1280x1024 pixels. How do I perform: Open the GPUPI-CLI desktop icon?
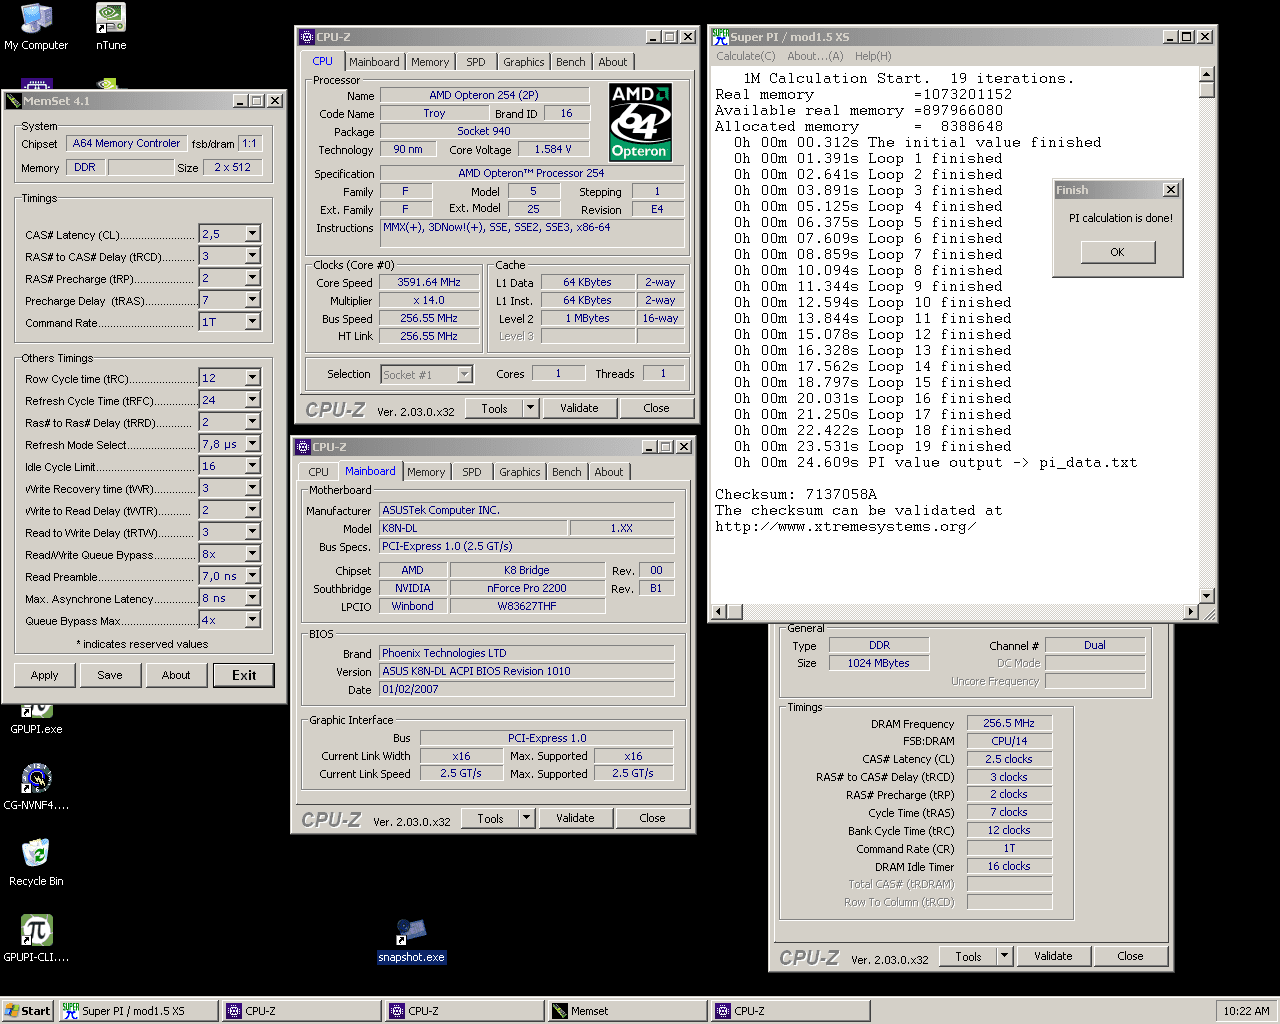(x=36, y=939)
